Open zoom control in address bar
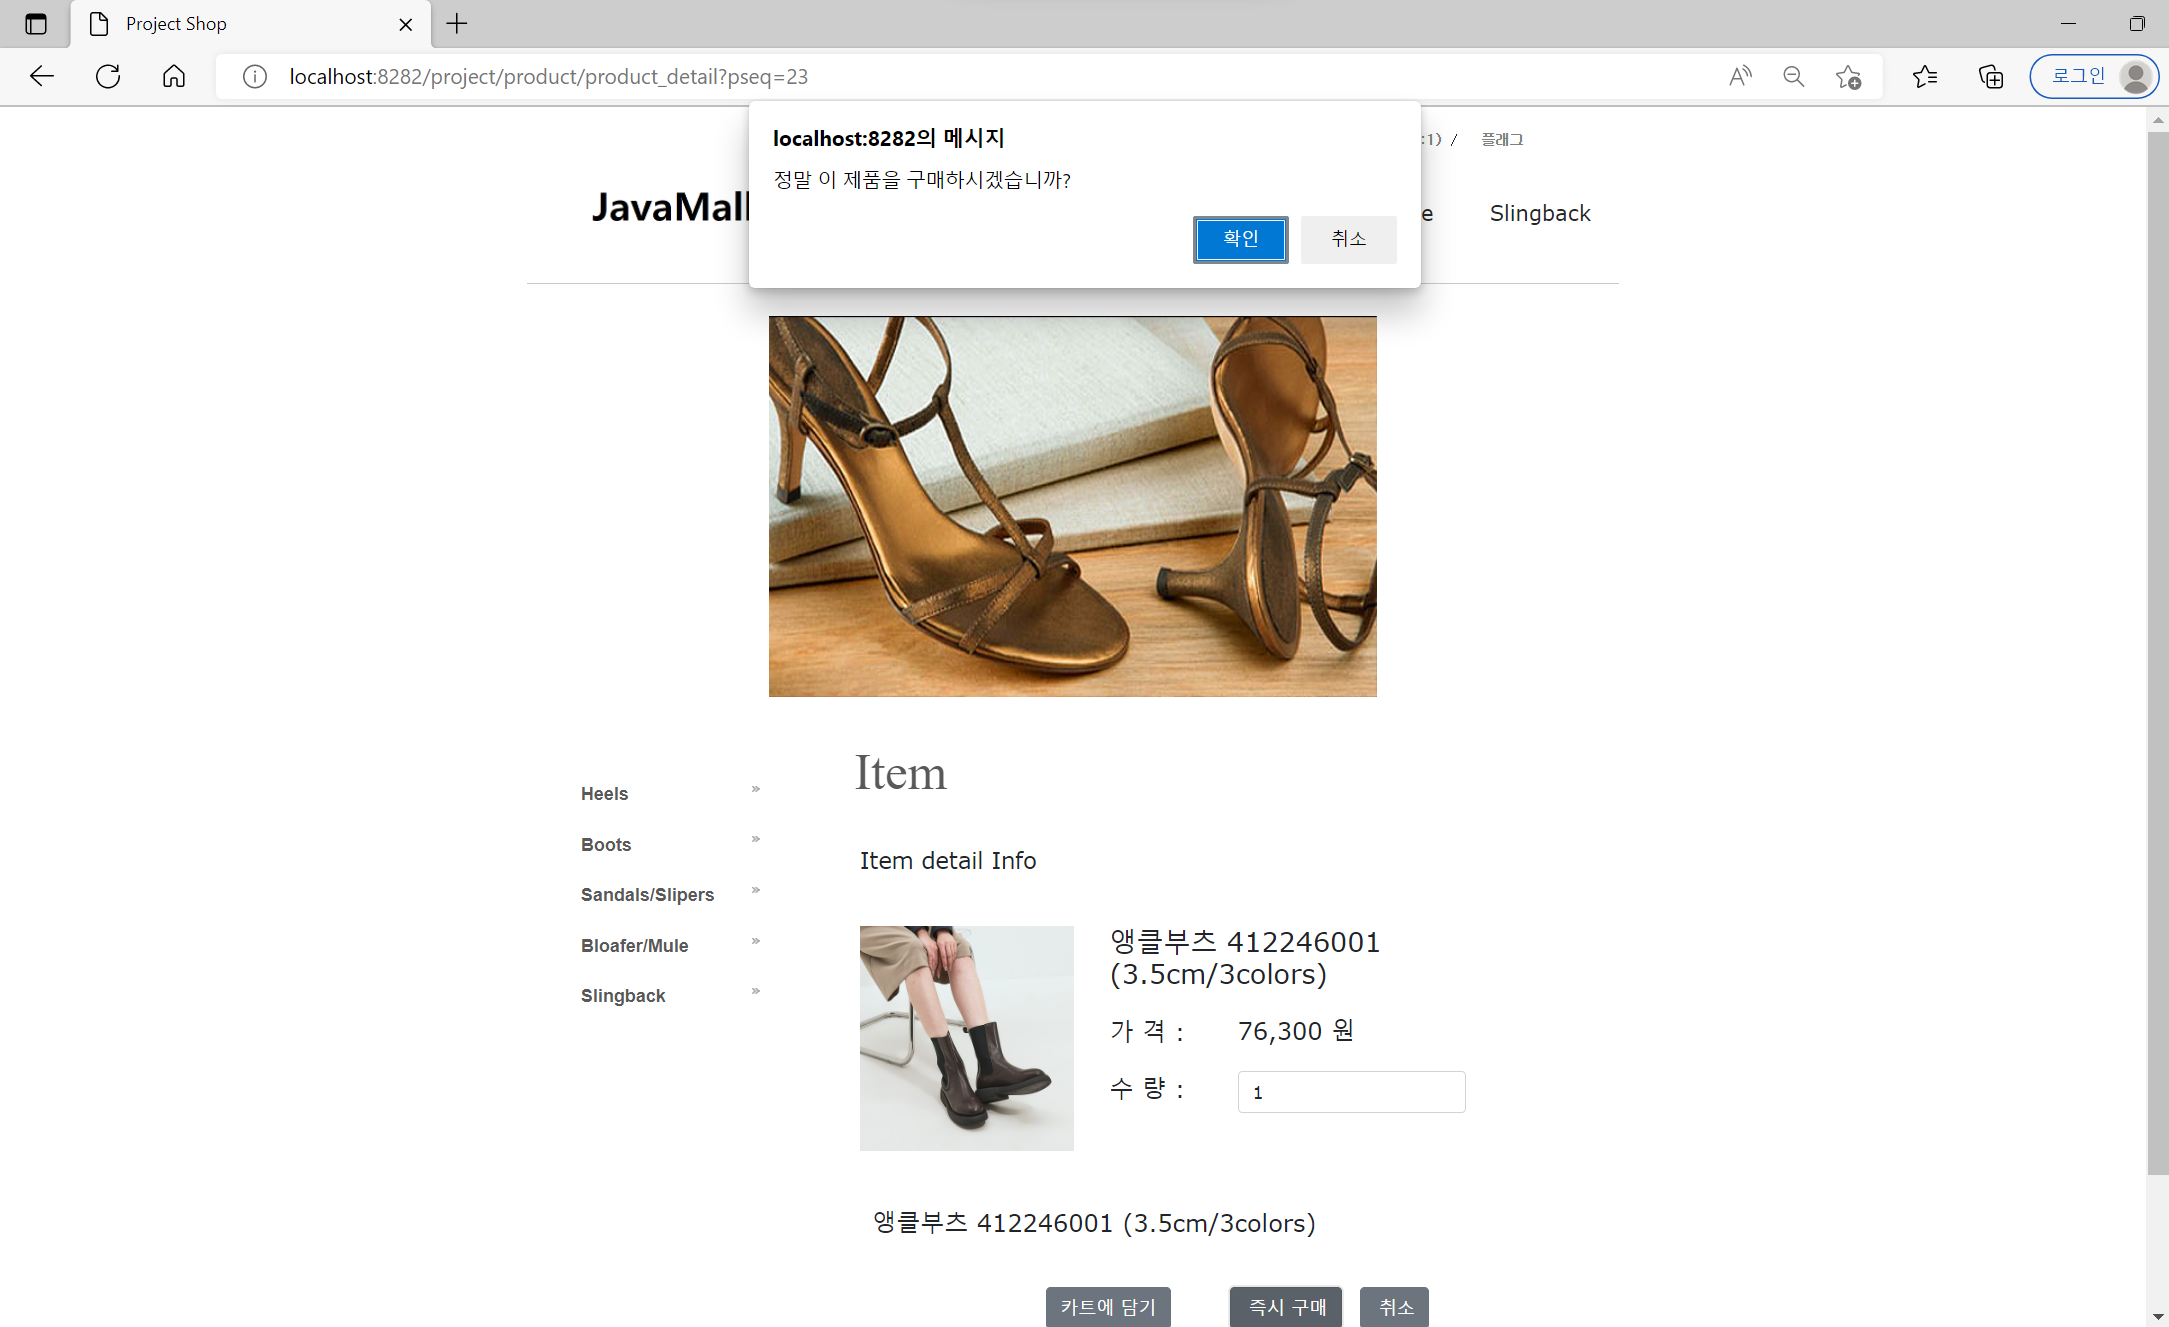 click(x=1794, y=76)
